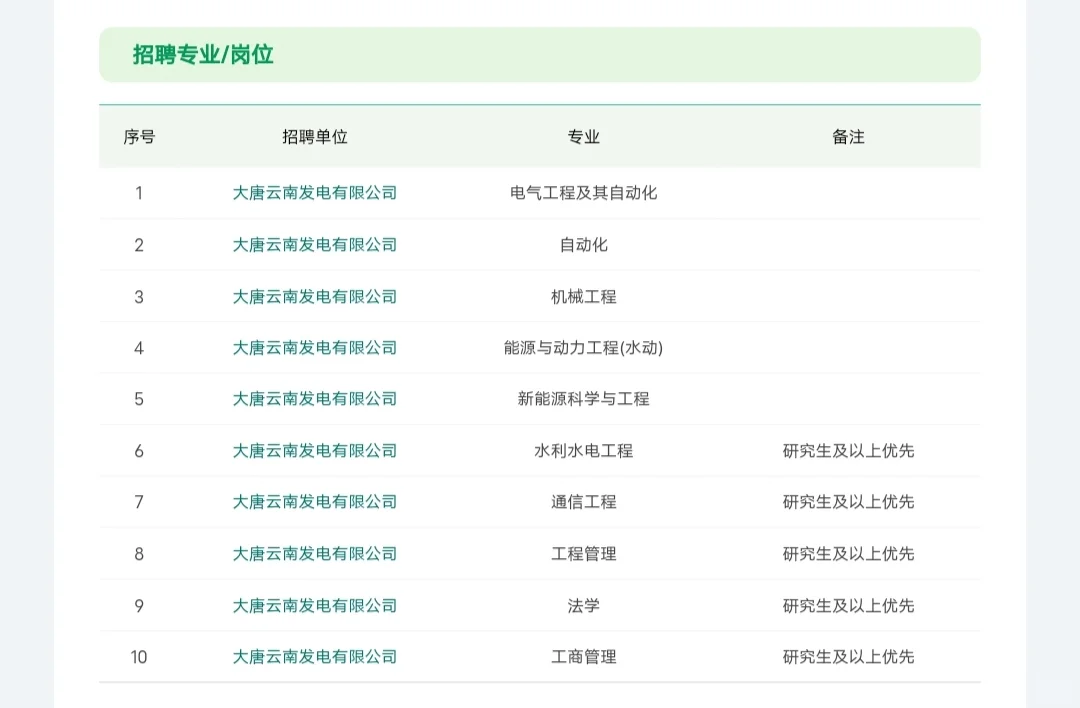The height and width of the screenshot is (708, 1080).
Task: Click 研究生及以上优先 note for 工程管理
Action: click(x=848, y=554)
